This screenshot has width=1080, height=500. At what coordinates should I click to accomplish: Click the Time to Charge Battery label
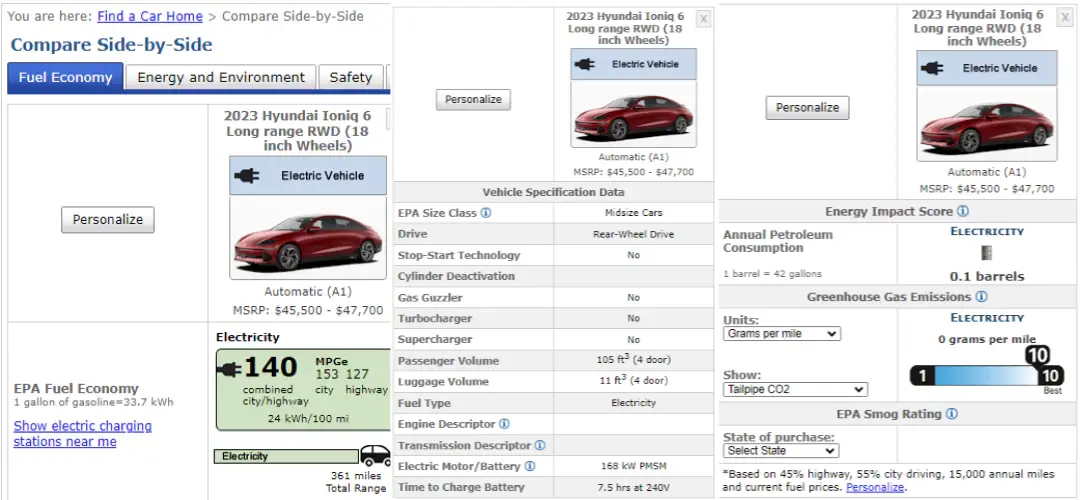pyautogui.click(x=461, y=487)
